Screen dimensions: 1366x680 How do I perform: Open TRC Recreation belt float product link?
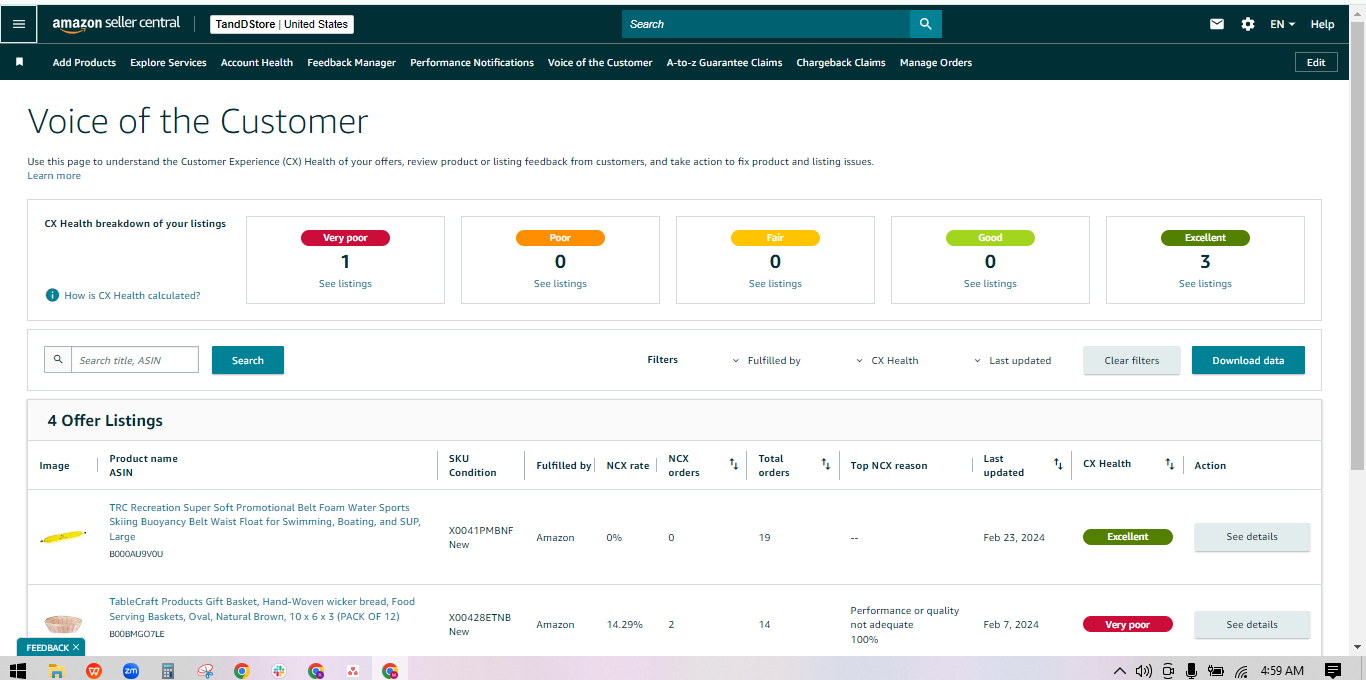point(265,522)
